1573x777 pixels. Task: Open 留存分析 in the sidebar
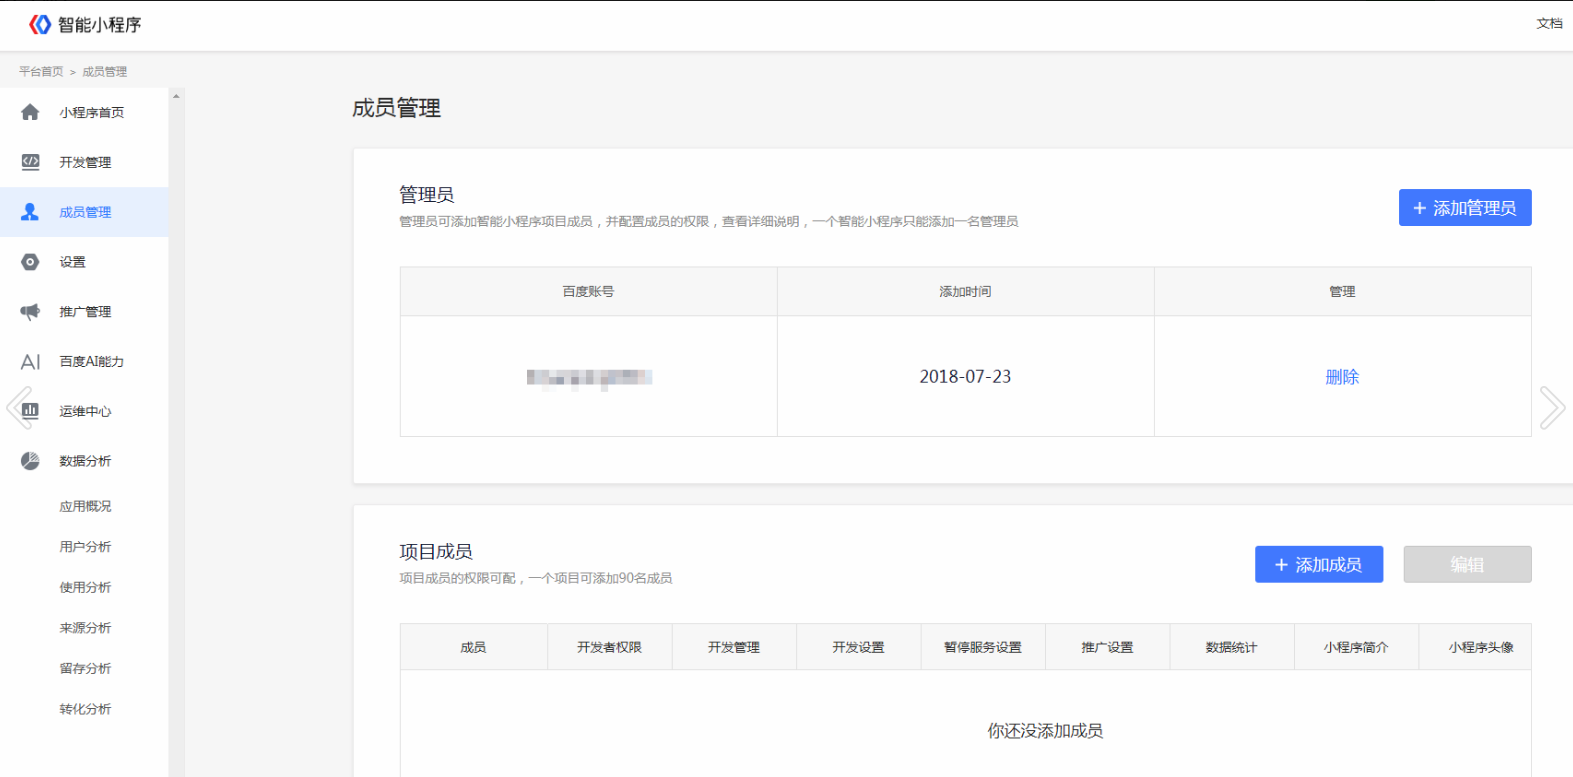tap(85, 668)
